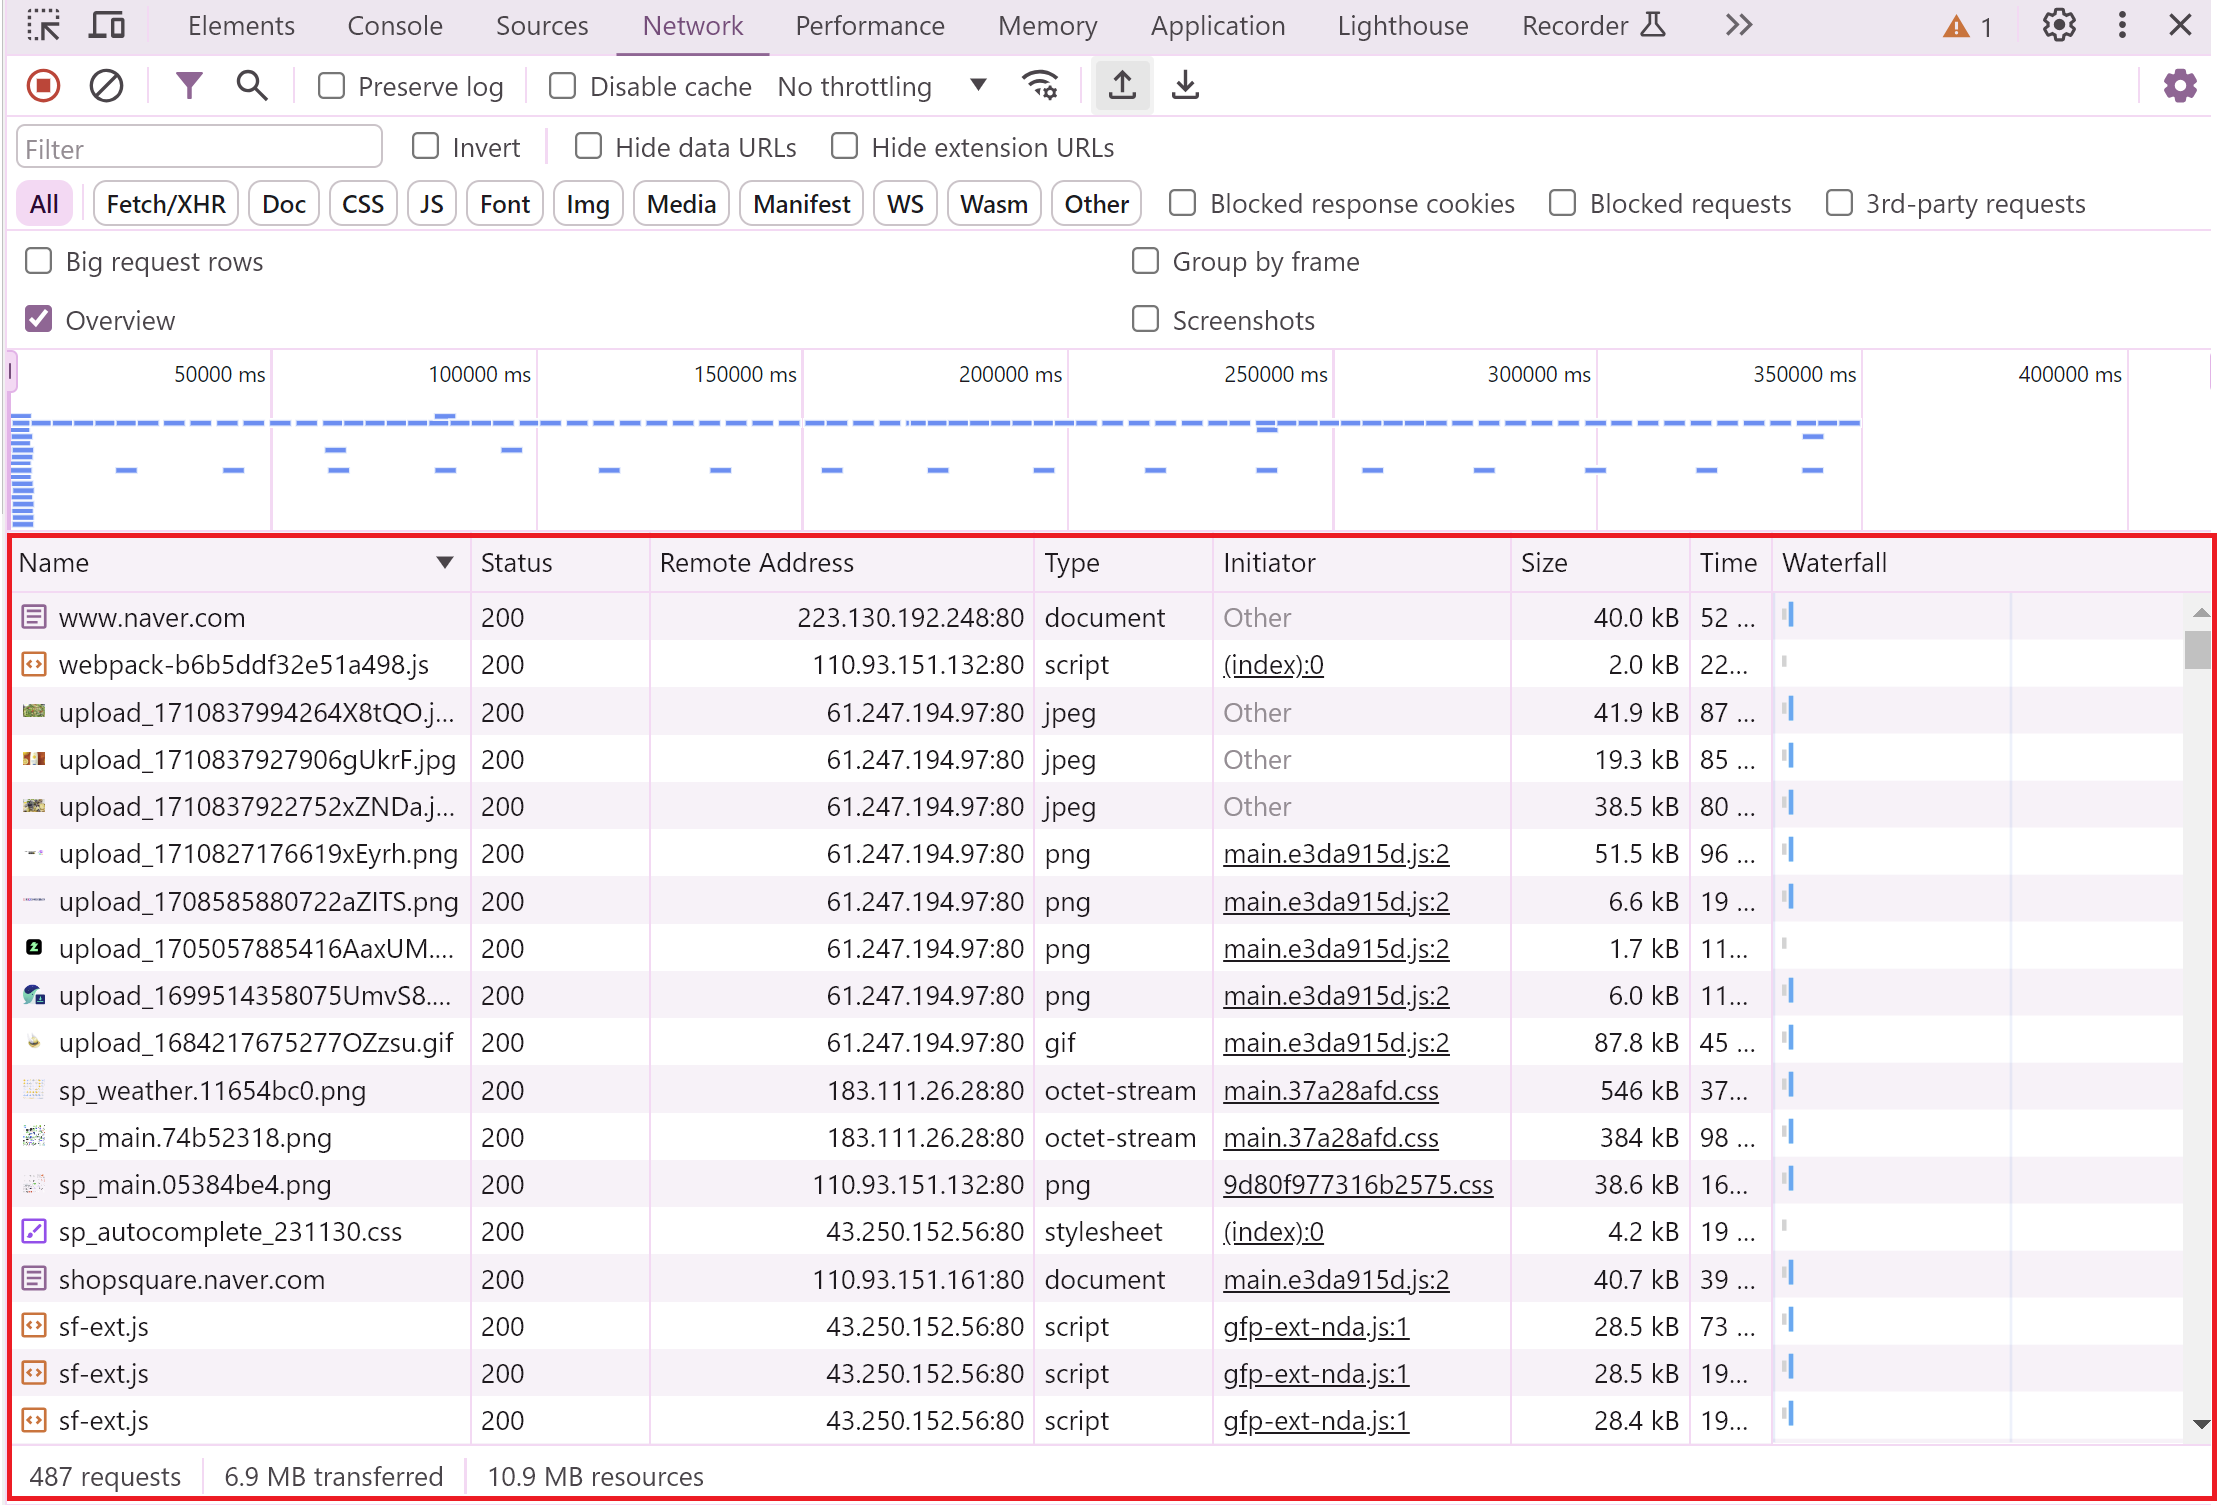Viewport: 2220px width, 1506px height.
Task: Clear the network log
Action: [x=106, y=86]
